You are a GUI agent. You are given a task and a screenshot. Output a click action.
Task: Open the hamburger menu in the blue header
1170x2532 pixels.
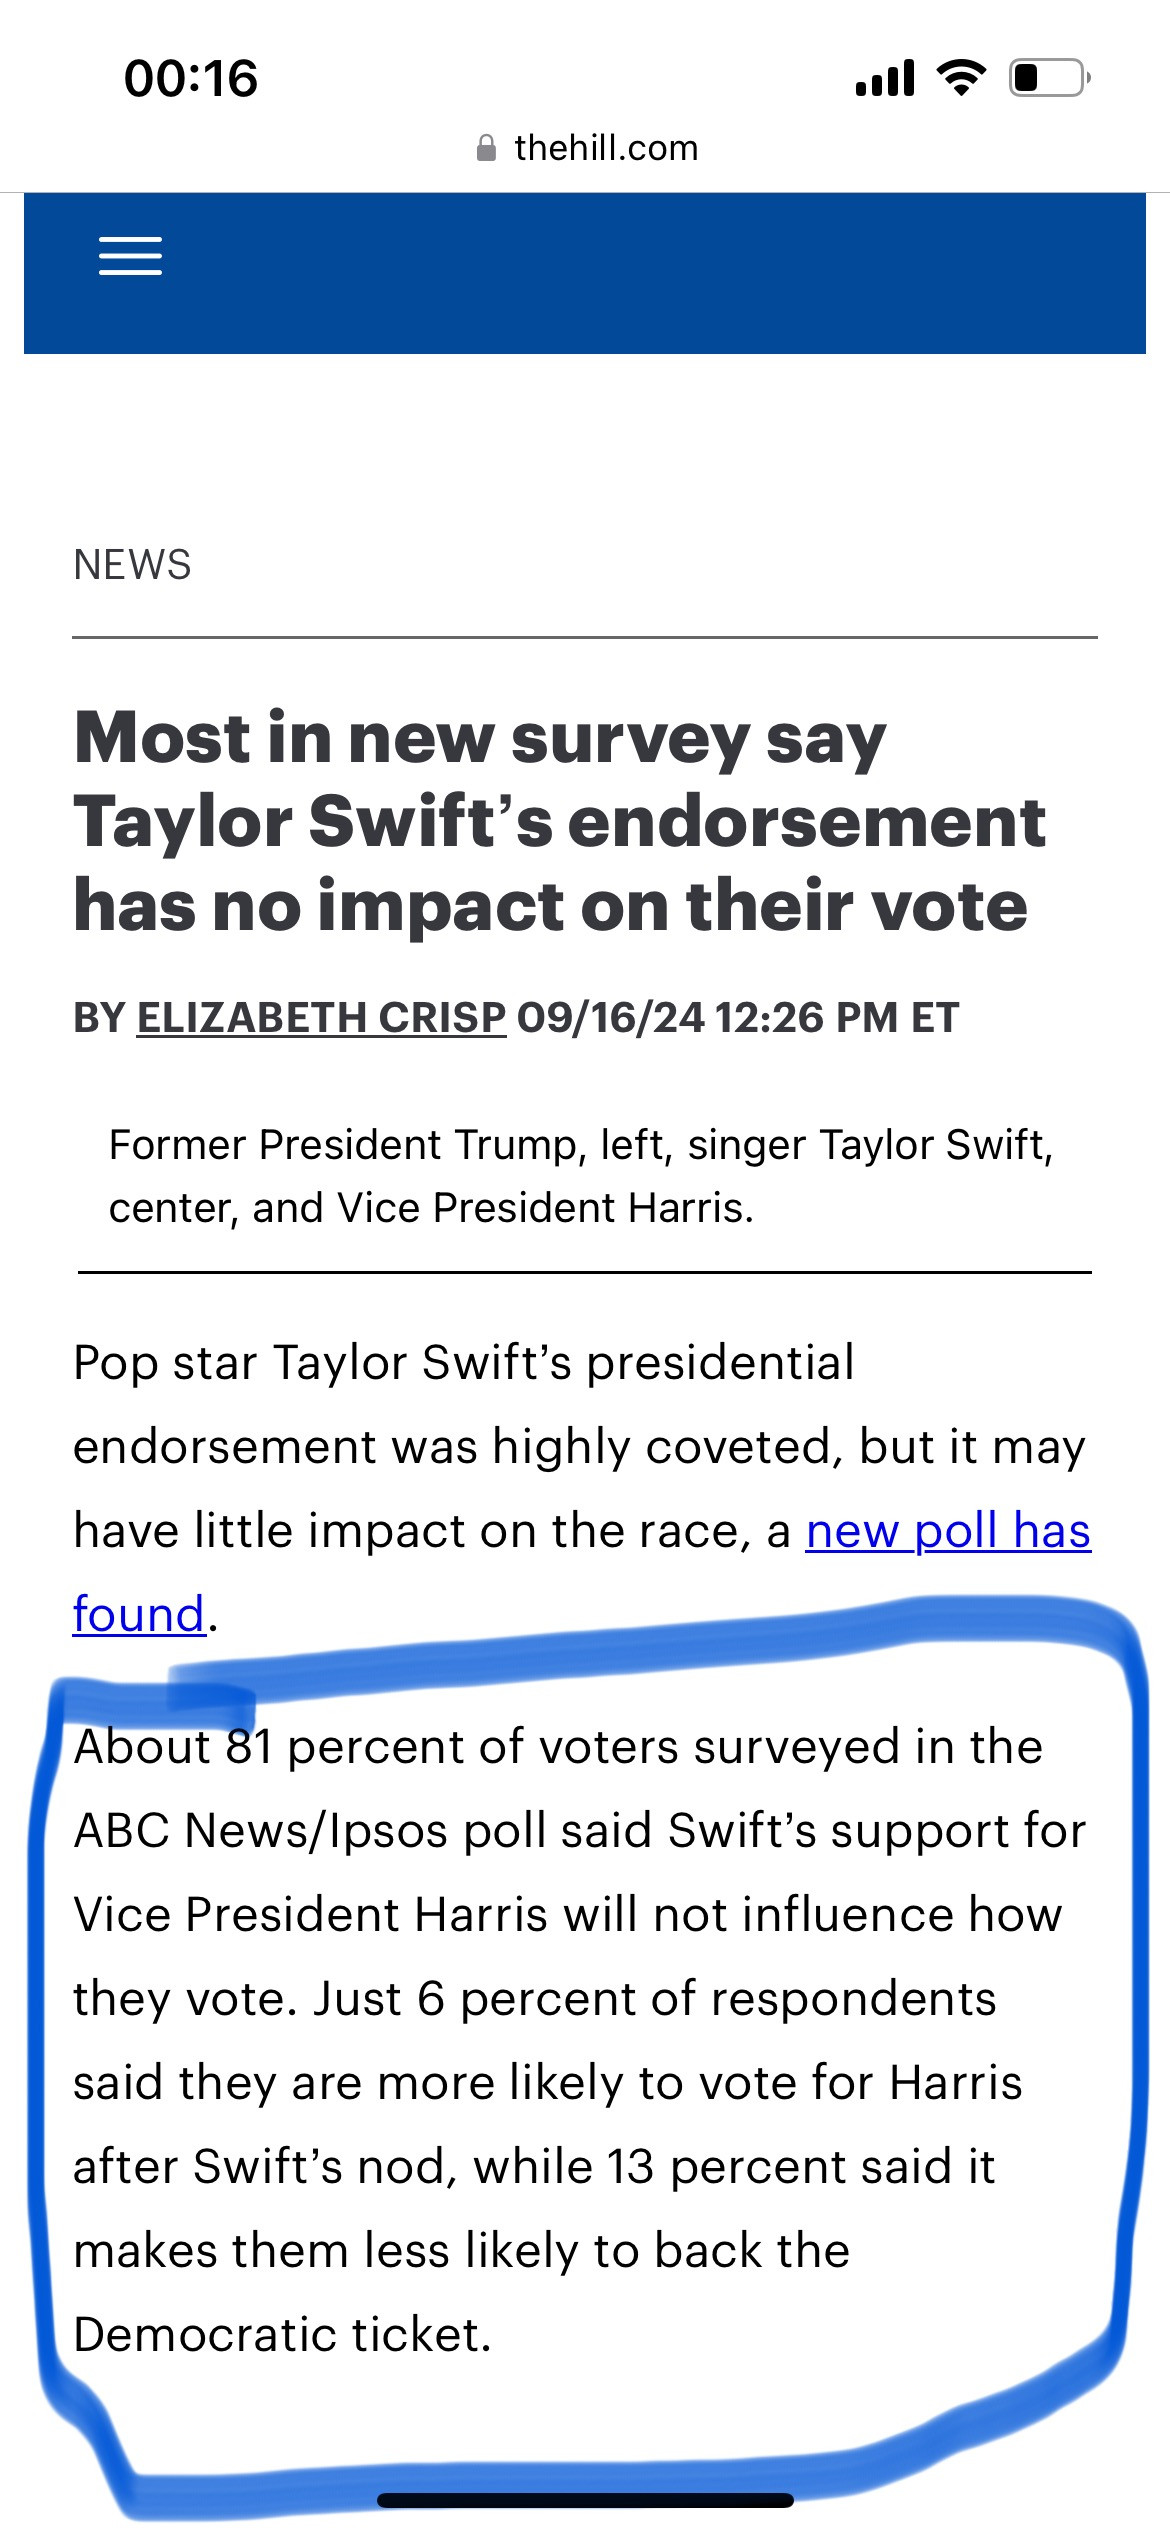tap(130, 256)
